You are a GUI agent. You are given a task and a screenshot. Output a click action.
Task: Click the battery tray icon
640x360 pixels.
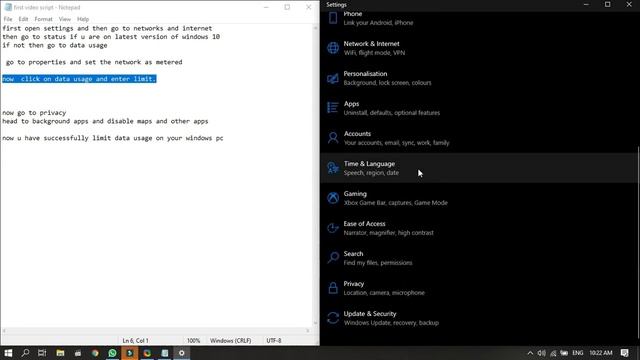[x=564, y=353]
